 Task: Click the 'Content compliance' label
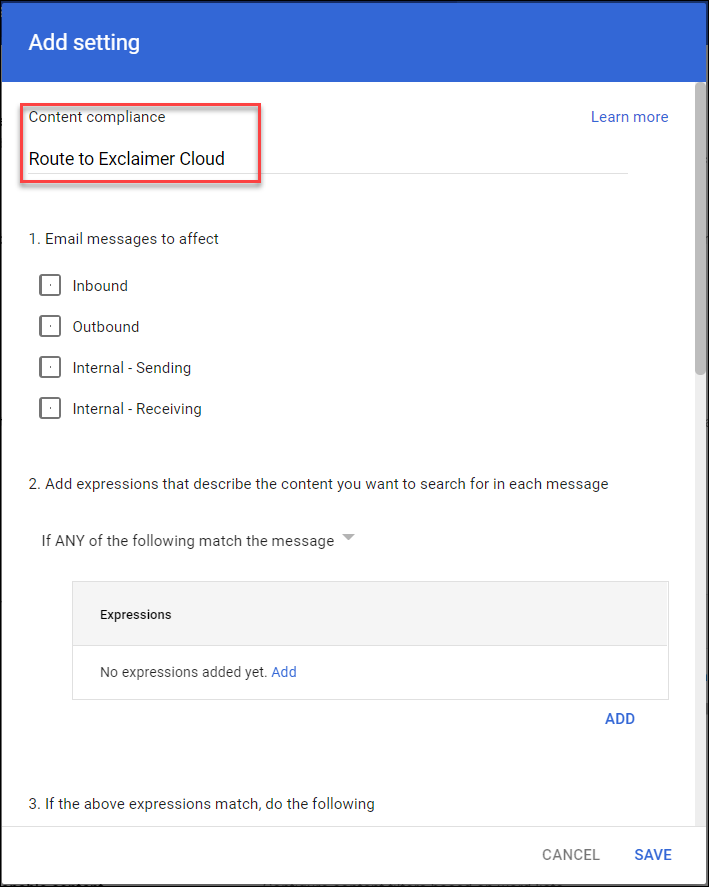pos(97,117)
